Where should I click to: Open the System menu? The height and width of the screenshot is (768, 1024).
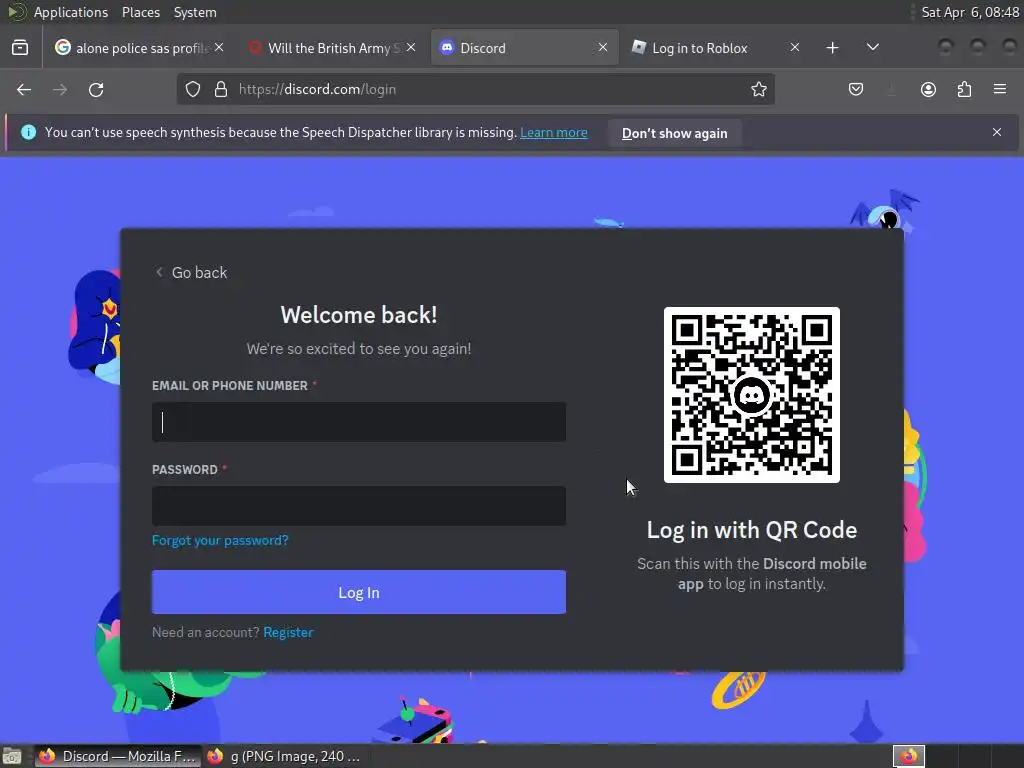click(195, 12)
